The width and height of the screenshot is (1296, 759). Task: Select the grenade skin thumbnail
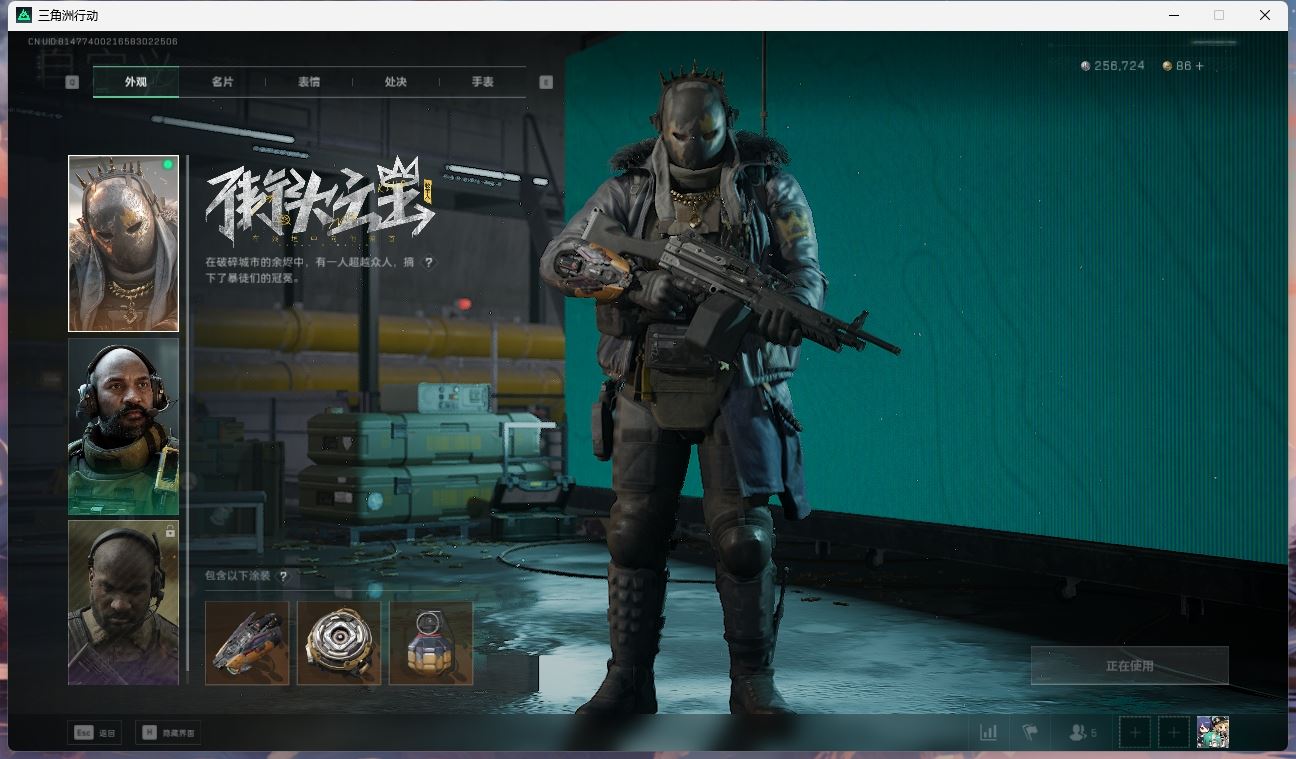coord(430,643)
